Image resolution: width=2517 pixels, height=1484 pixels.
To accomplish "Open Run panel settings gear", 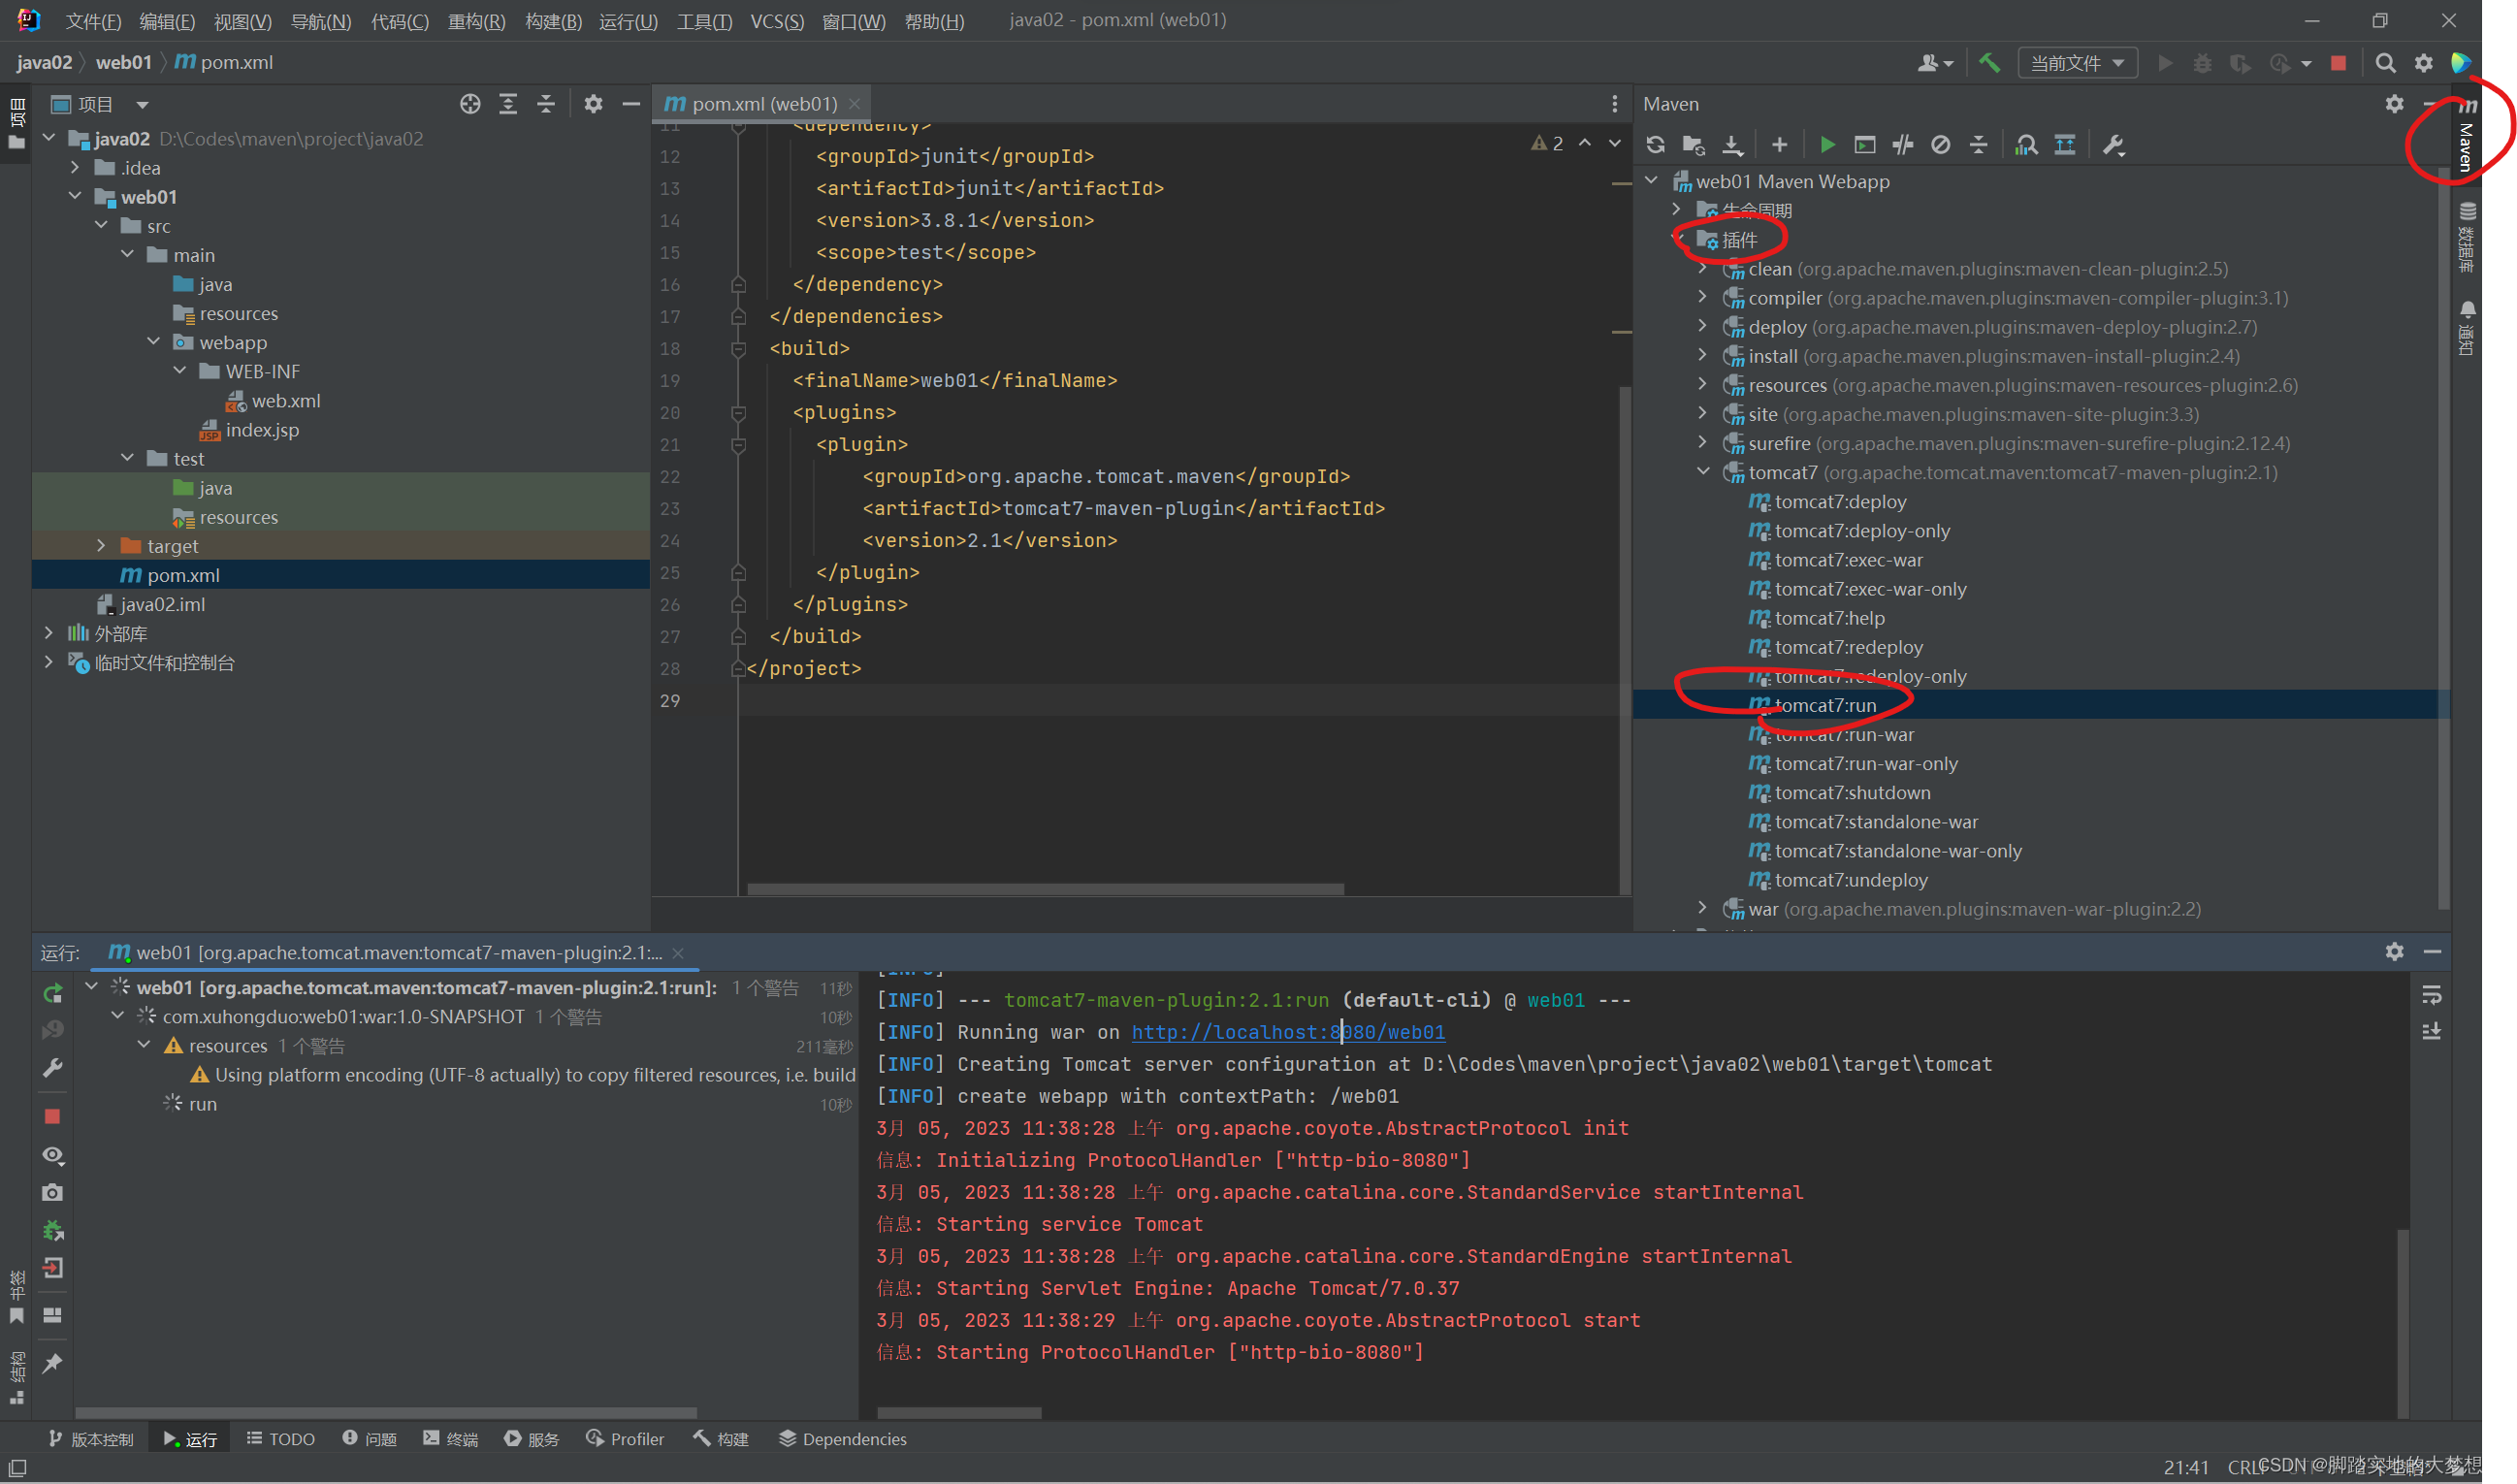I will coord(2394,952).
